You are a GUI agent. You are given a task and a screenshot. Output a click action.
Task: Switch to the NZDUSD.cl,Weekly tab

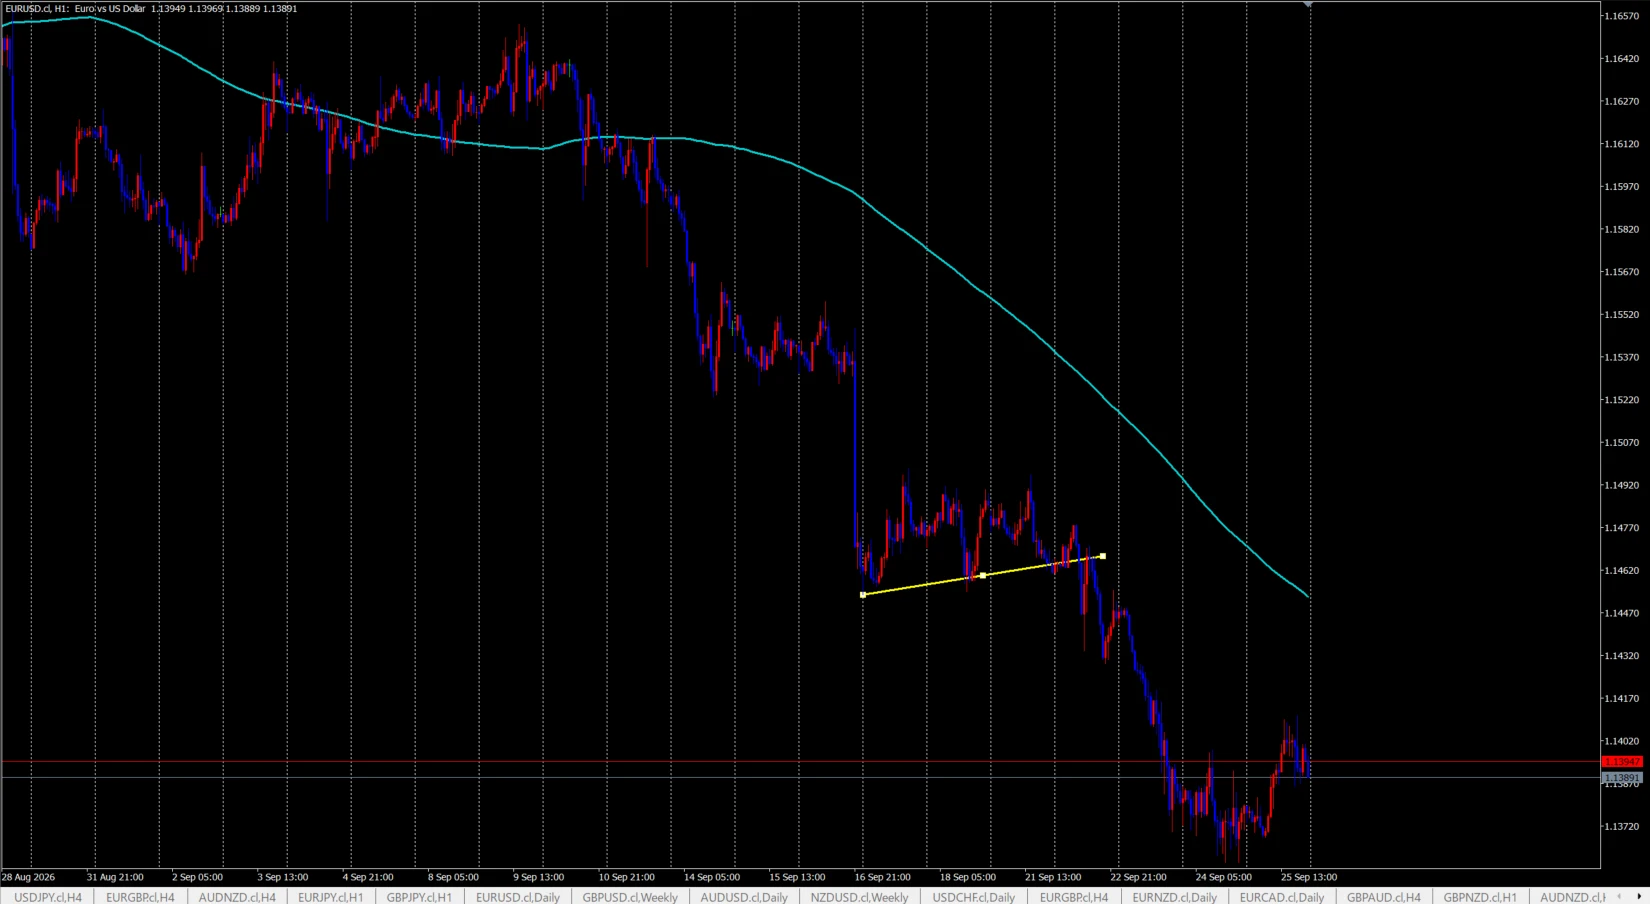pos(860,897)
